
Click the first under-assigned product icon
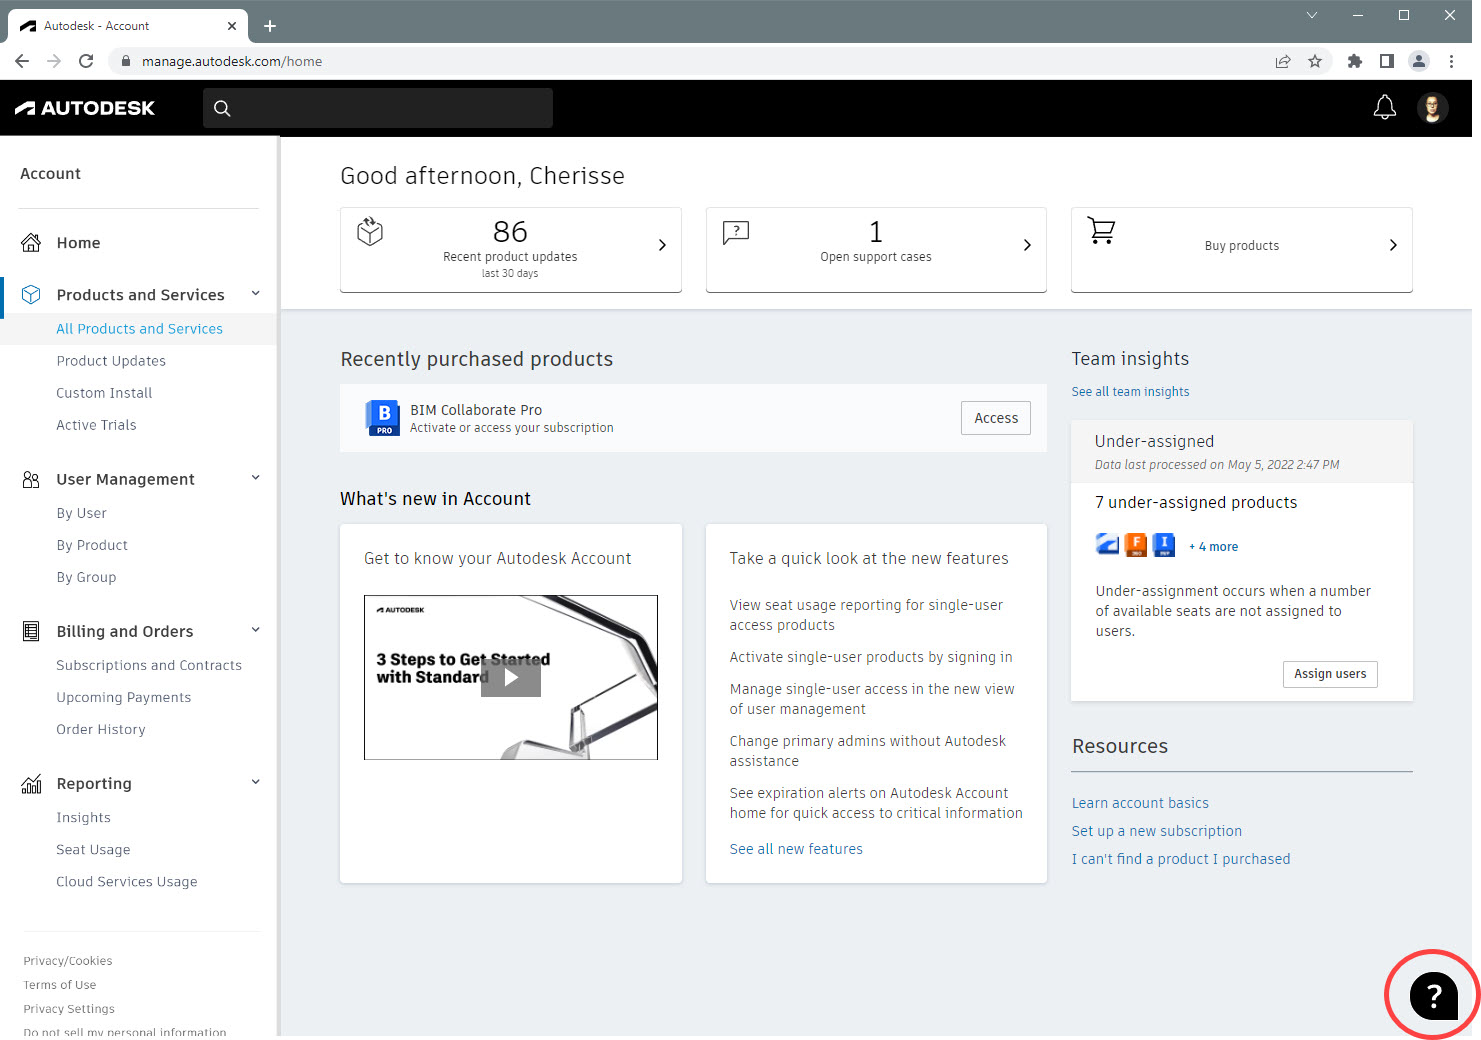[x=1108, y=545]
